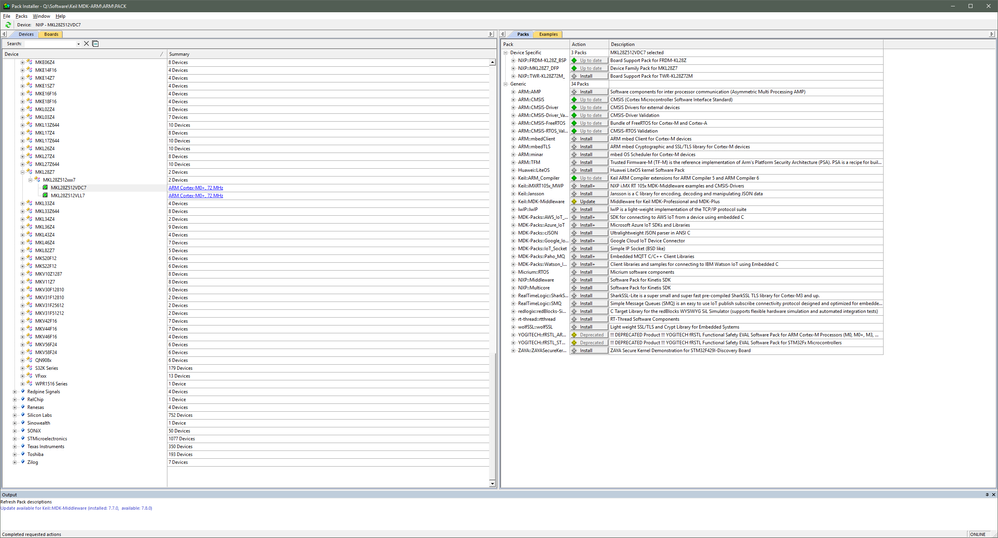This screenshot has height=538, width=998.
Task: Open the Window menu
Action: coord(41,16)
